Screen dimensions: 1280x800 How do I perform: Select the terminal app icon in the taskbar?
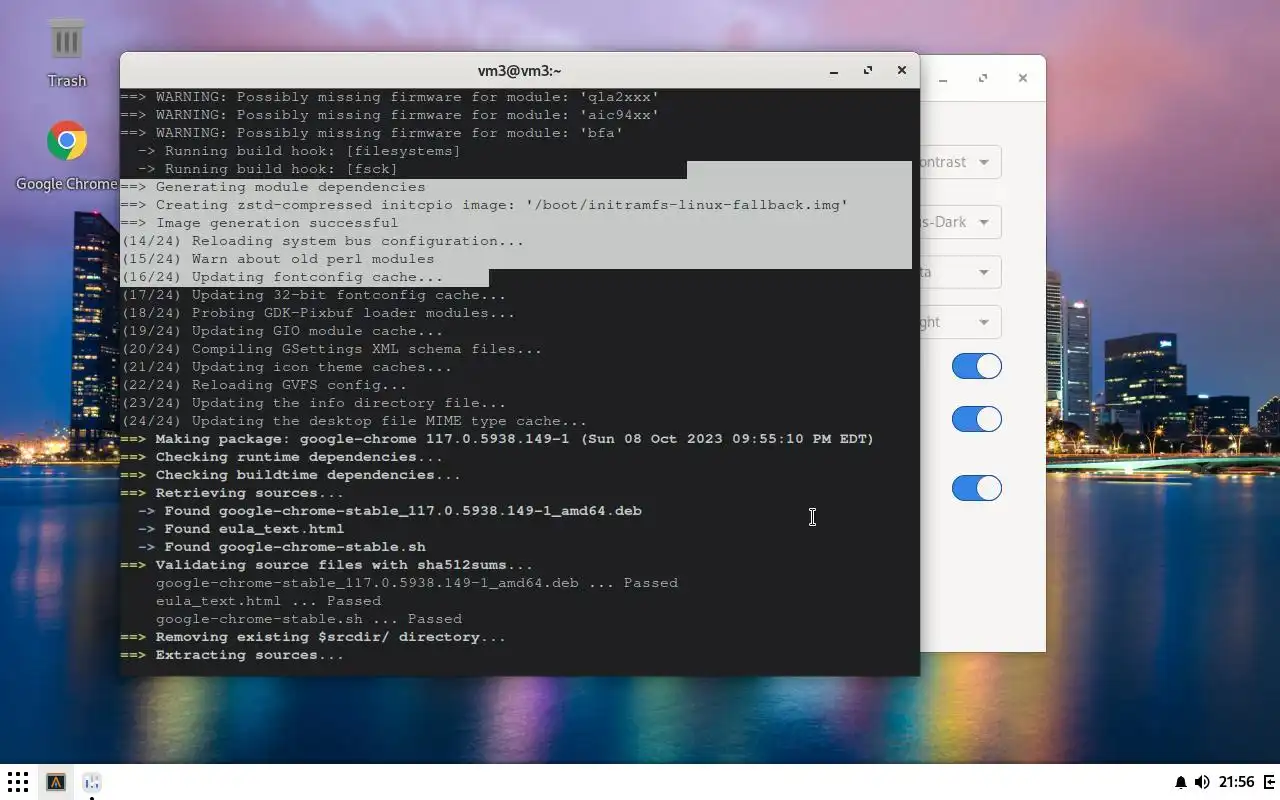(56, 782)
